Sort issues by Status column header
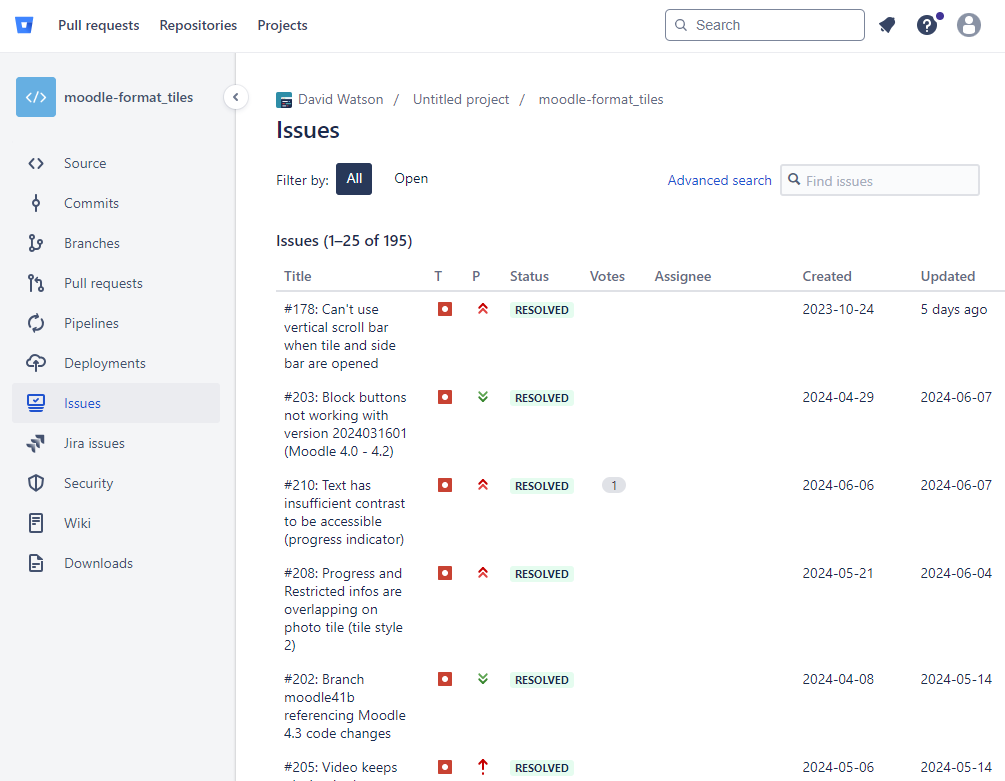Image resolution: width=1005 pixels, height=781 pixels. [x=529, y=276]
